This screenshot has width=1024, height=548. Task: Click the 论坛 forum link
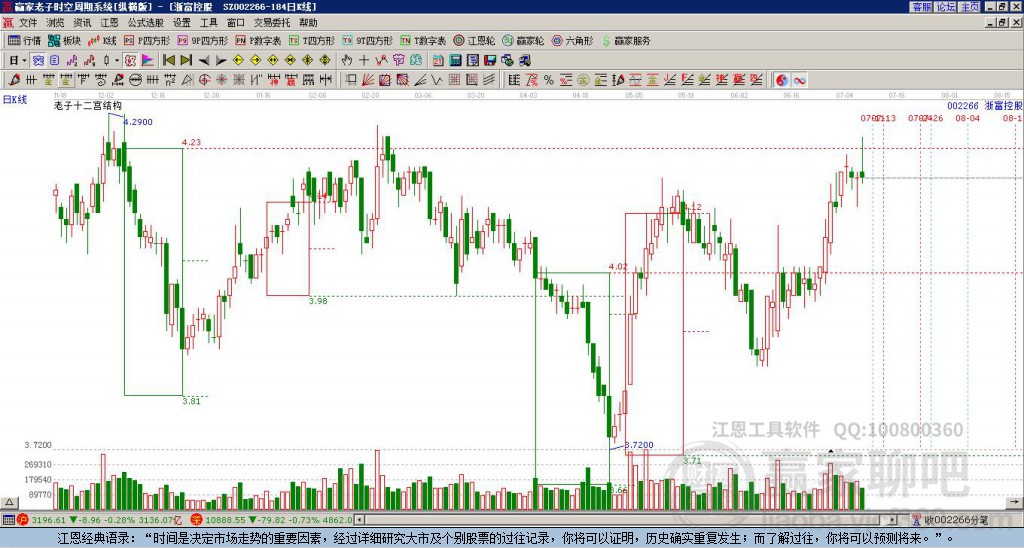[x=946, y=6]
